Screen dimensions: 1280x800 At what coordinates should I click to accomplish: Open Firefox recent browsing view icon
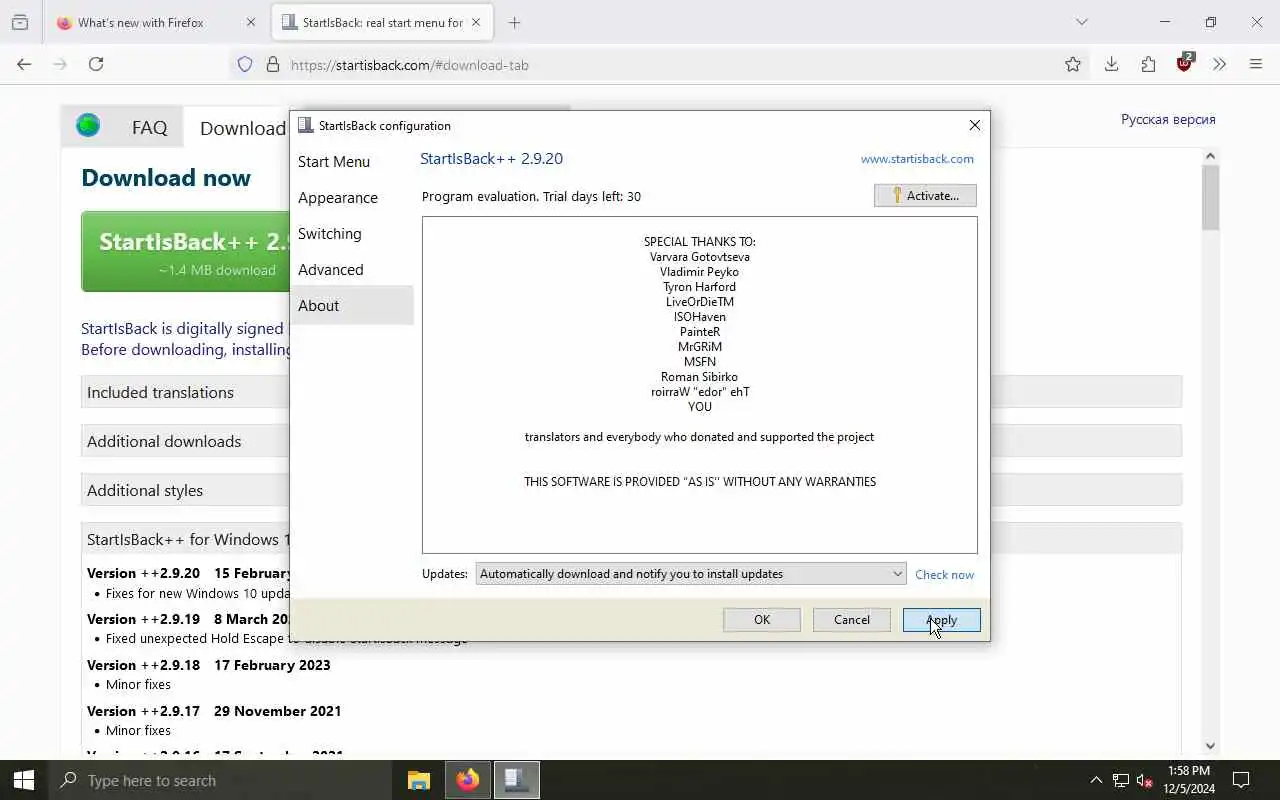pyautogui.click(x=20, y=22)
